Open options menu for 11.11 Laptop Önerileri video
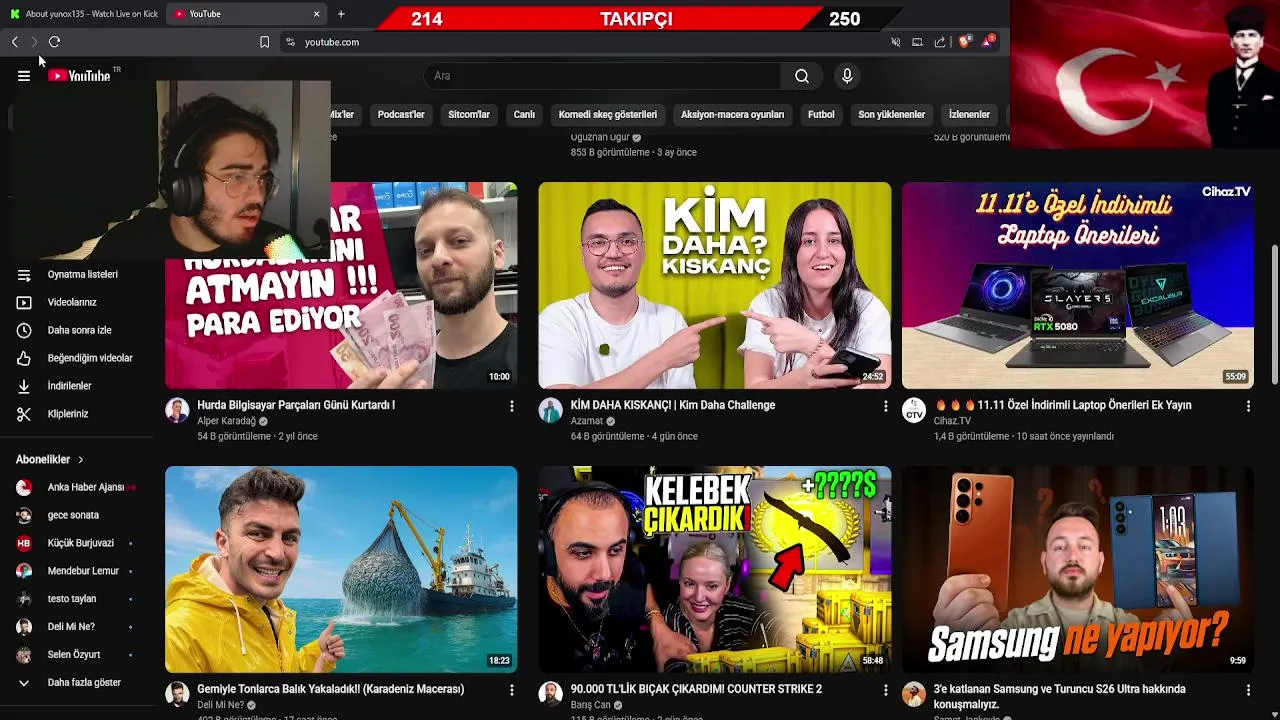Image resolution: width=1280 pixels, height=720 pixels. 1248,406
